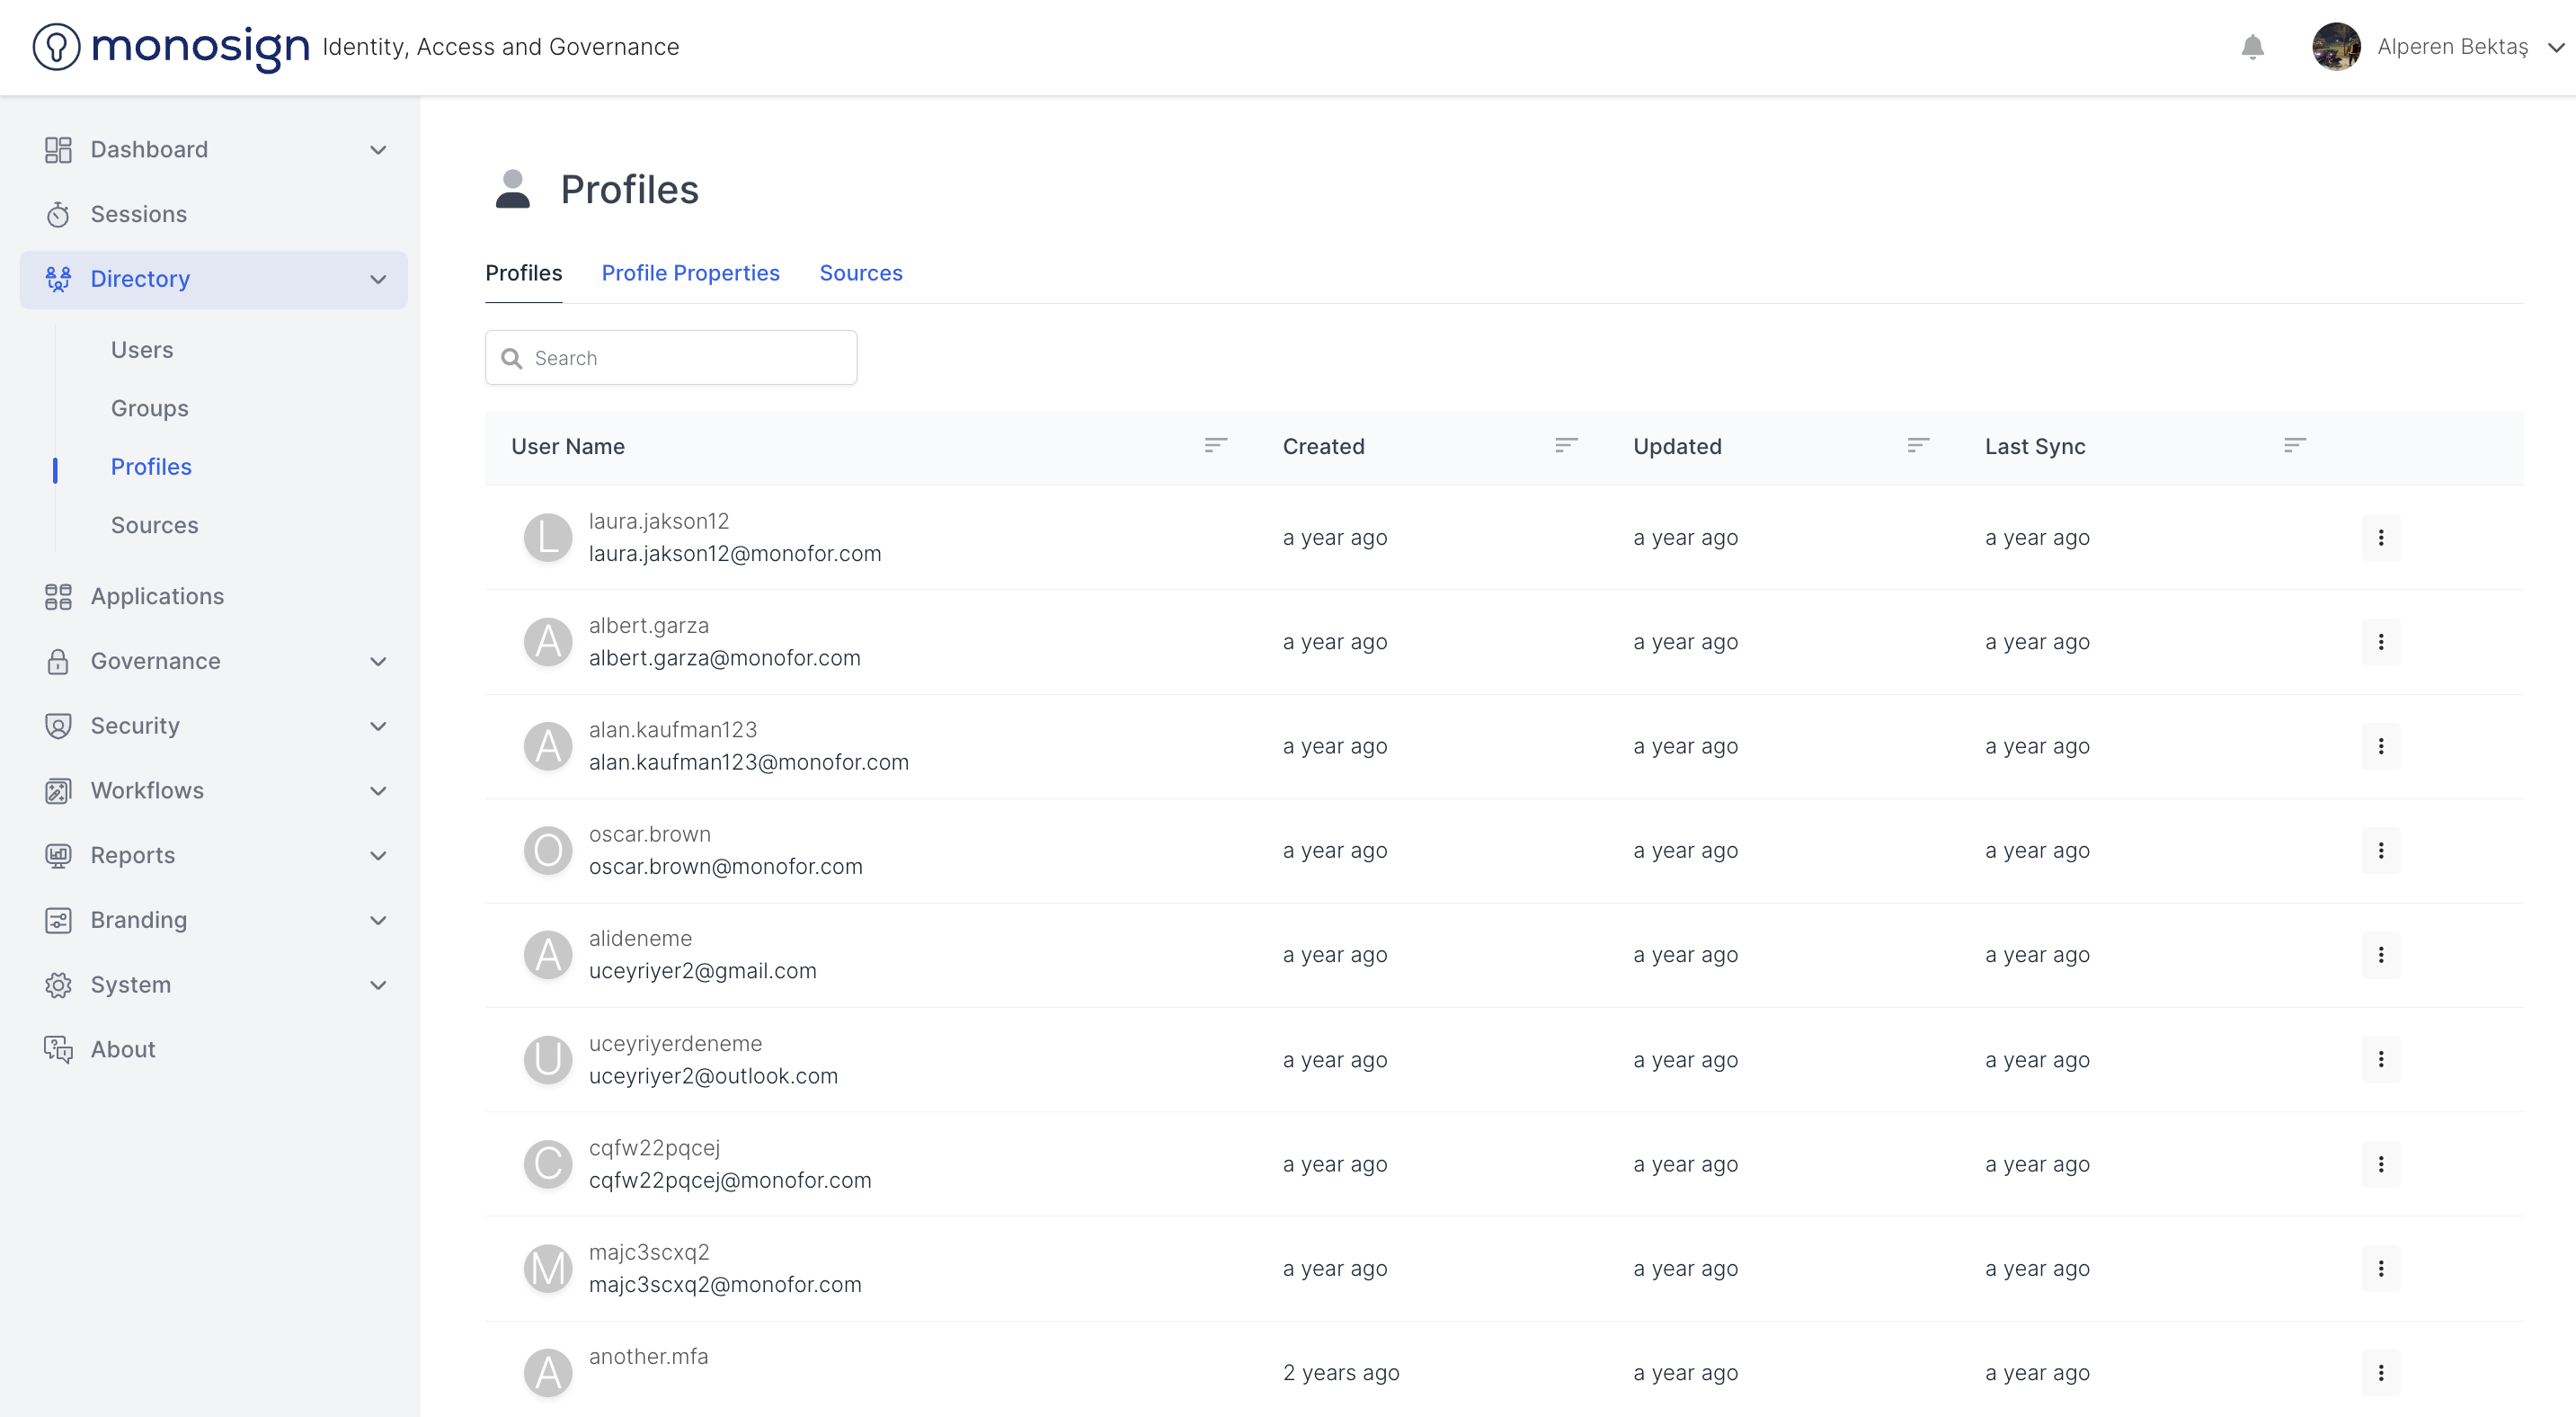Image resolution: width=2576 pixels, height=1417 pixels.
Task: Open the Sessions stopwatch item
Action: coord(58,215)
